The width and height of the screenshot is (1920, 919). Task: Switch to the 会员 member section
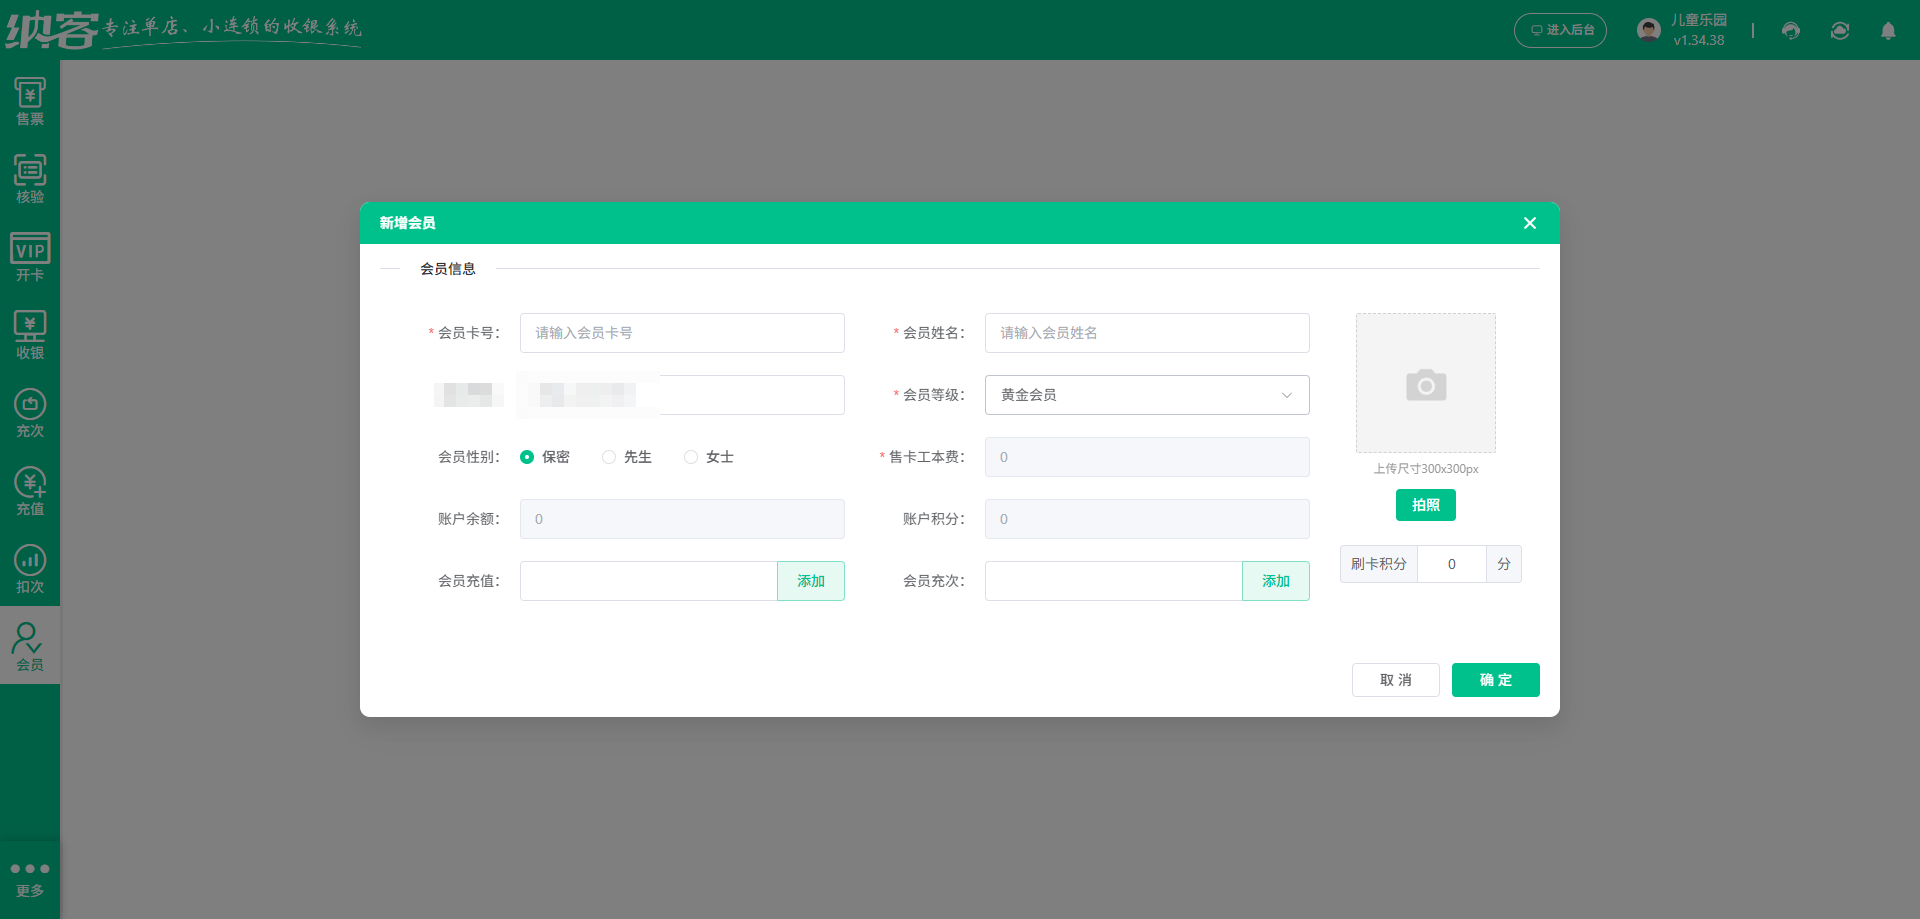point(30,645)
